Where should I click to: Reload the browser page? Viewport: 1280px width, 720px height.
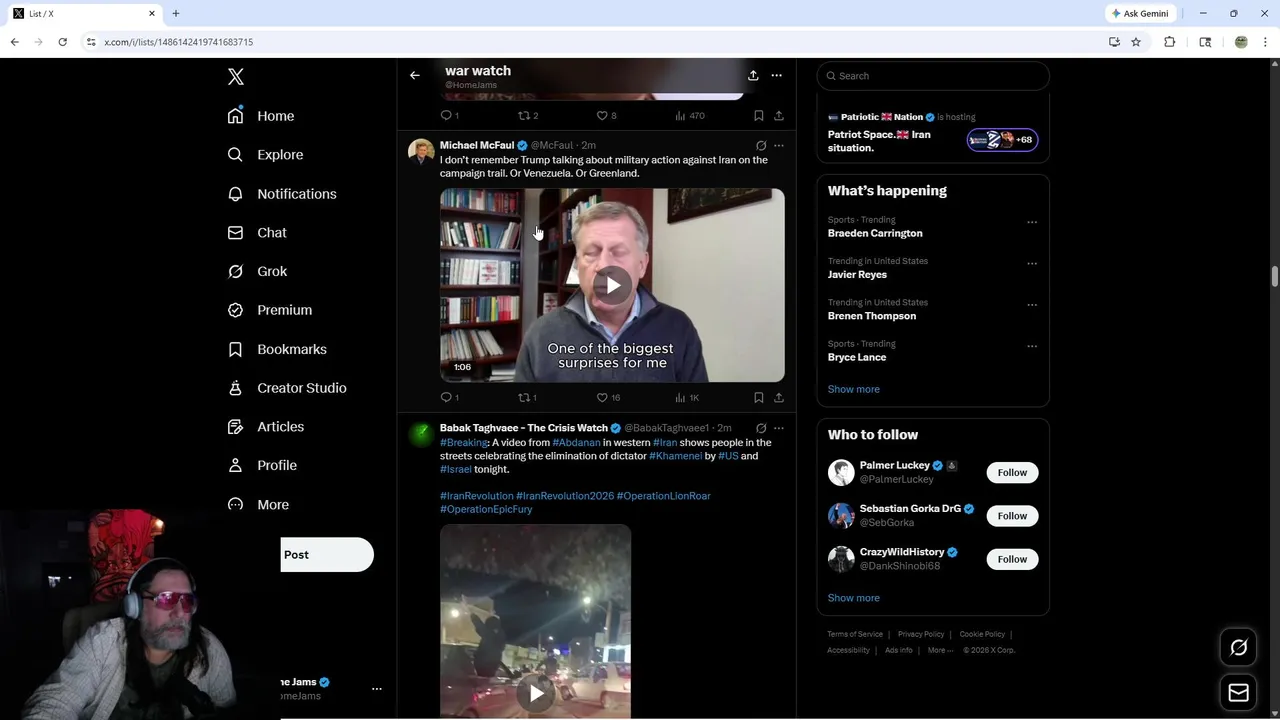tap(62, 42)
